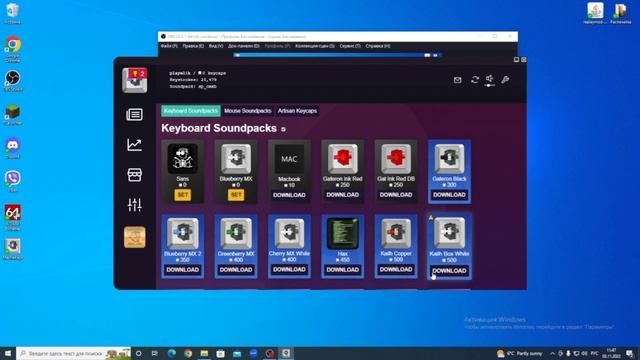640x360 pixels.
Task: Open the Minecraft block desktop shortcut
Action: (x=13, y=114)
